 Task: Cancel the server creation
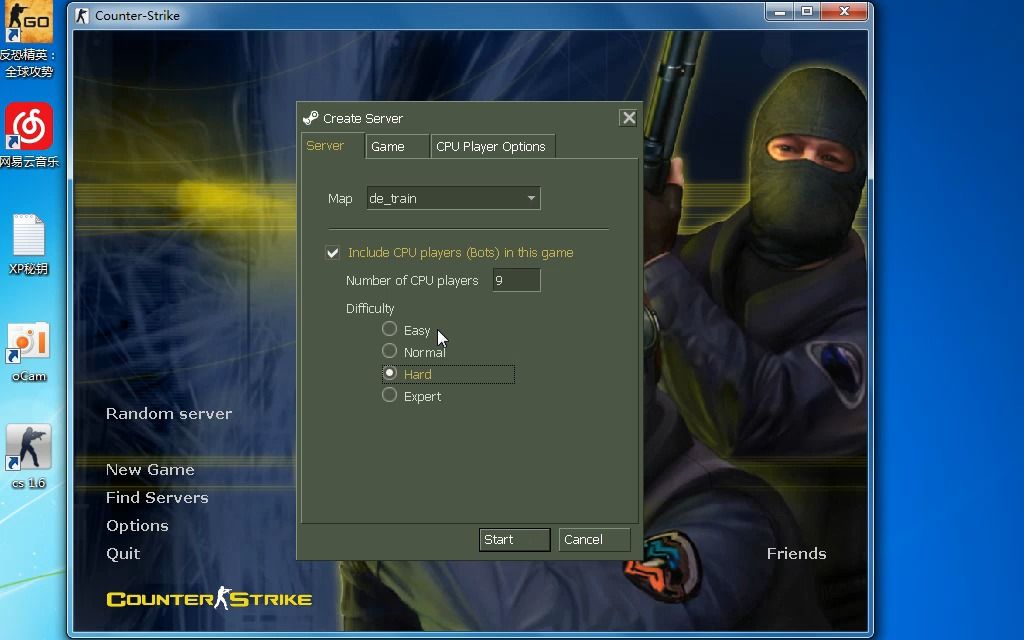click(x=593, y=539)
